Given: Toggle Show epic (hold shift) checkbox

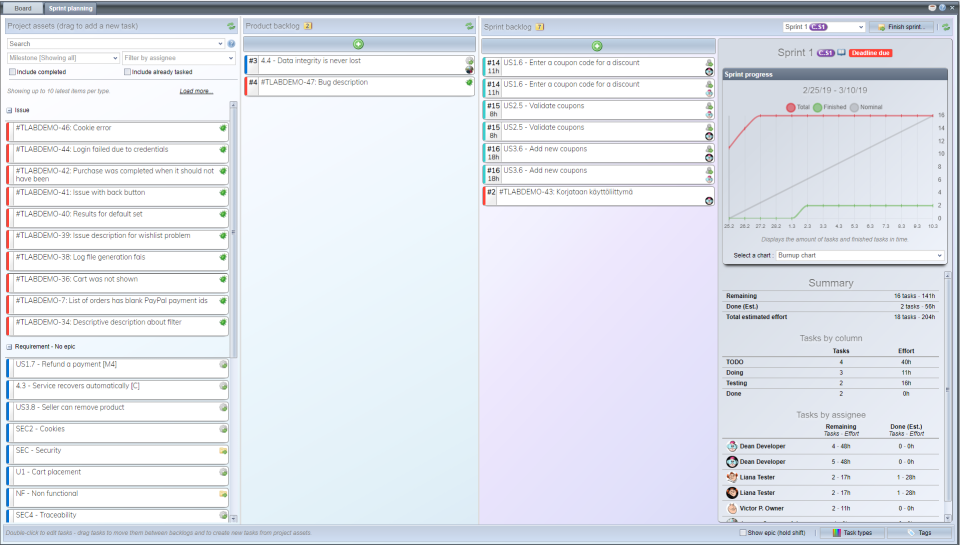Looking at the screenshot, I should coord(743,533).
